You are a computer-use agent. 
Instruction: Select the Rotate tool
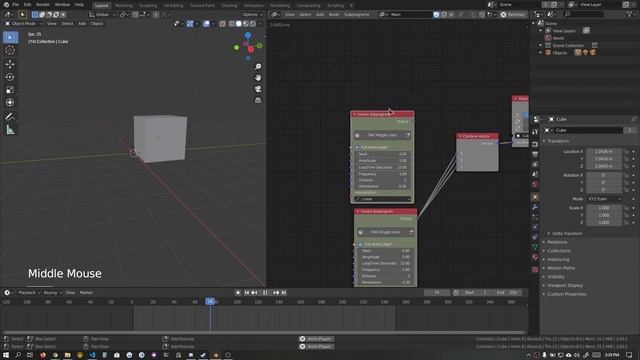10,77
